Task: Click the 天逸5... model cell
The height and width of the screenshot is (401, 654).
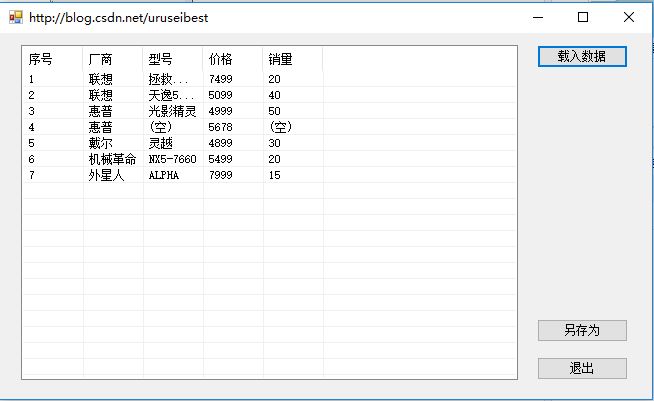Action: coord(171,95)
